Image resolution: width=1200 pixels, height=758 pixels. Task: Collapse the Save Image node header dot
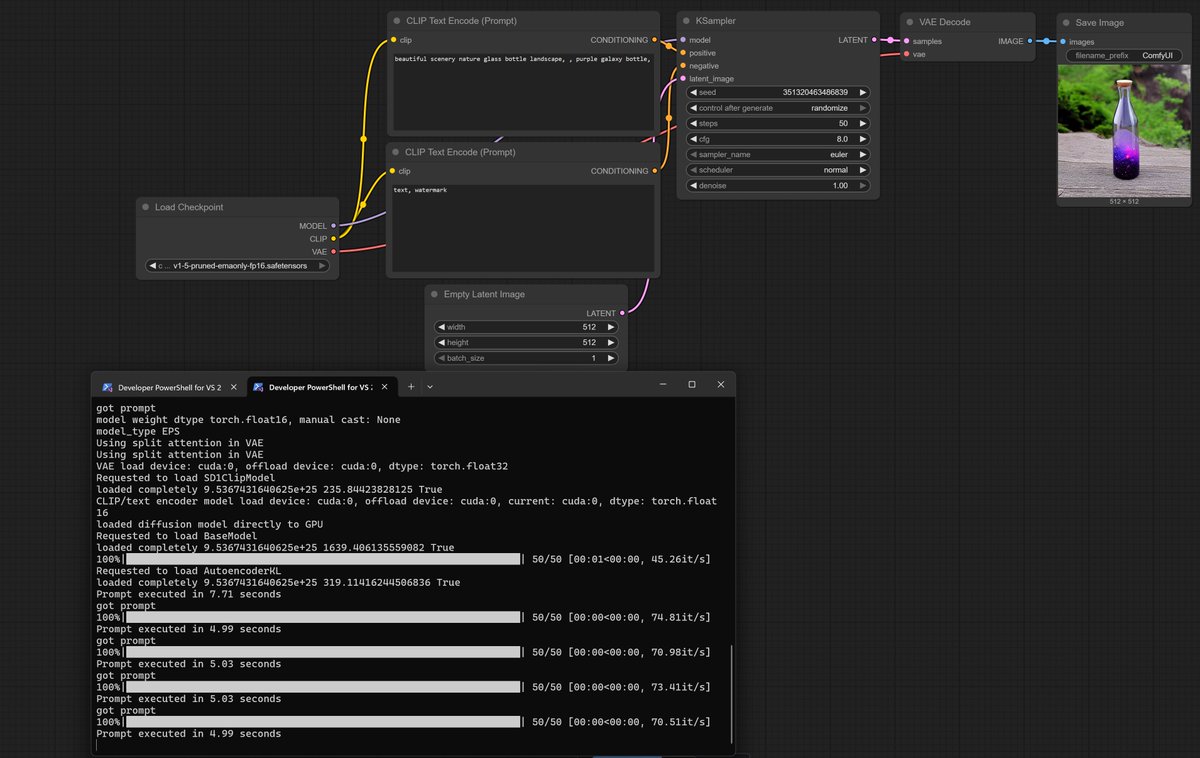(1066, 22)
